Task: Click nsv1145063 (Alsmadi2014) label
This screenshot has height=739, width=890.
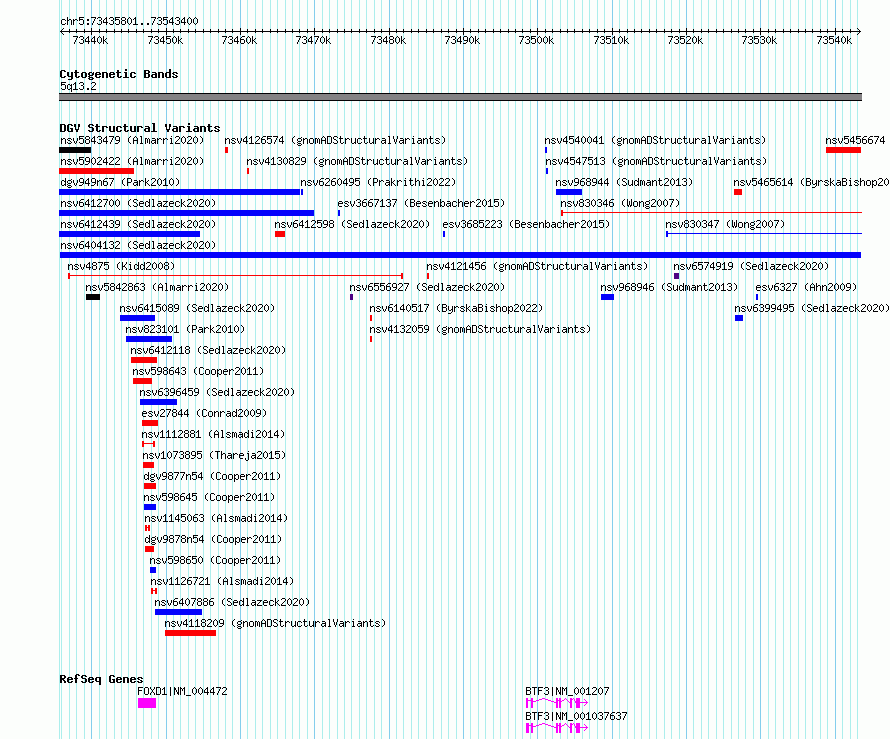Action: pyautogui.click(x=216, y=518)
